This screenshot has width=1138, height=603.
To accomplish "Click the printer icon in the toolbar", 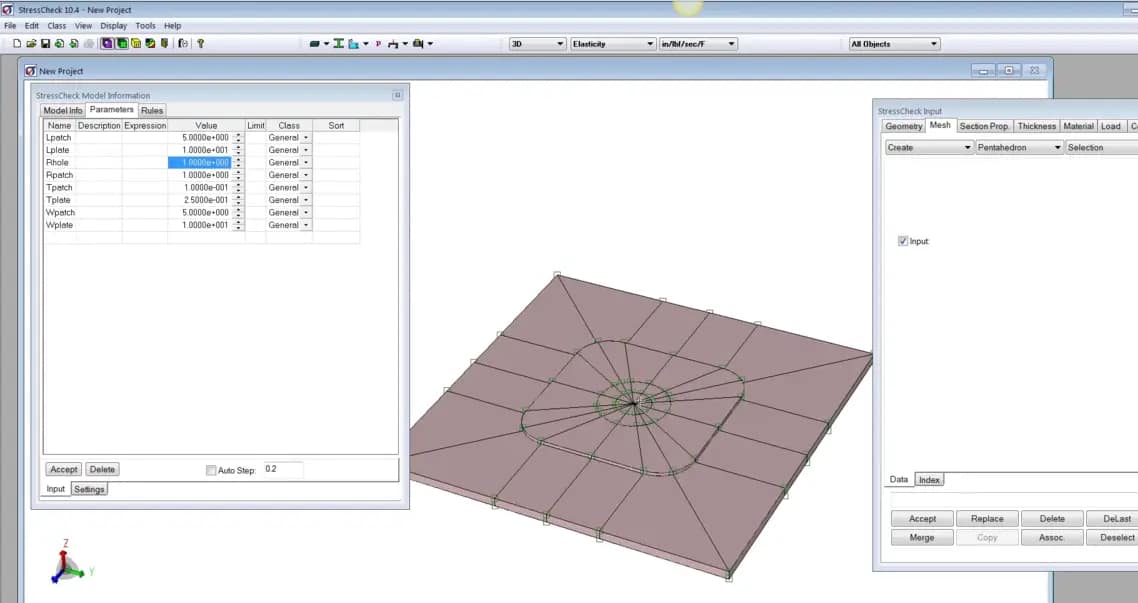I will (90, 43).
